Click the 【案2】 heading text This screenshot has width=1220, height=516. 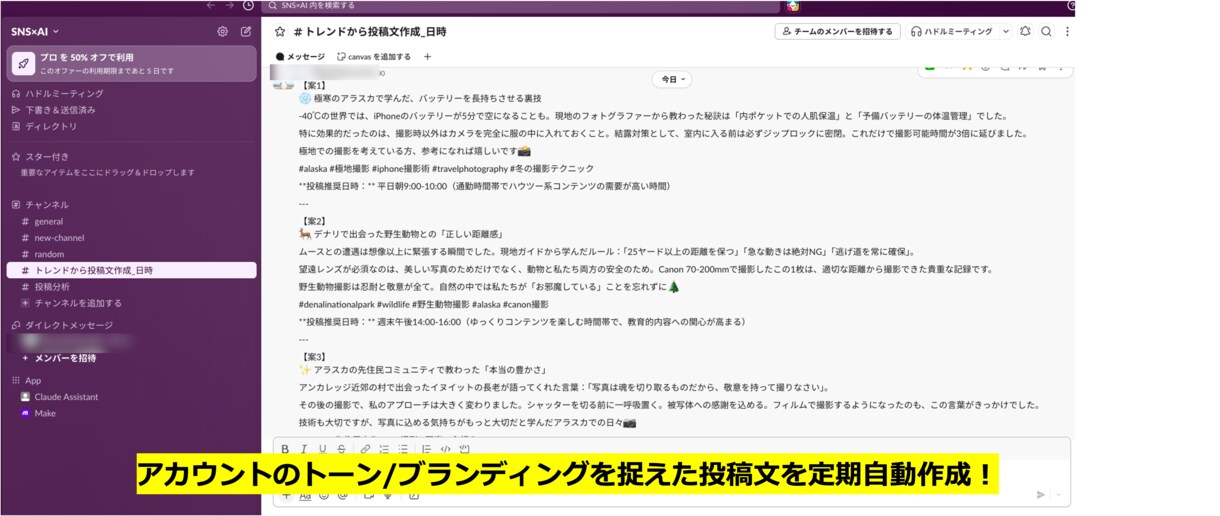[x=314, y=220]
